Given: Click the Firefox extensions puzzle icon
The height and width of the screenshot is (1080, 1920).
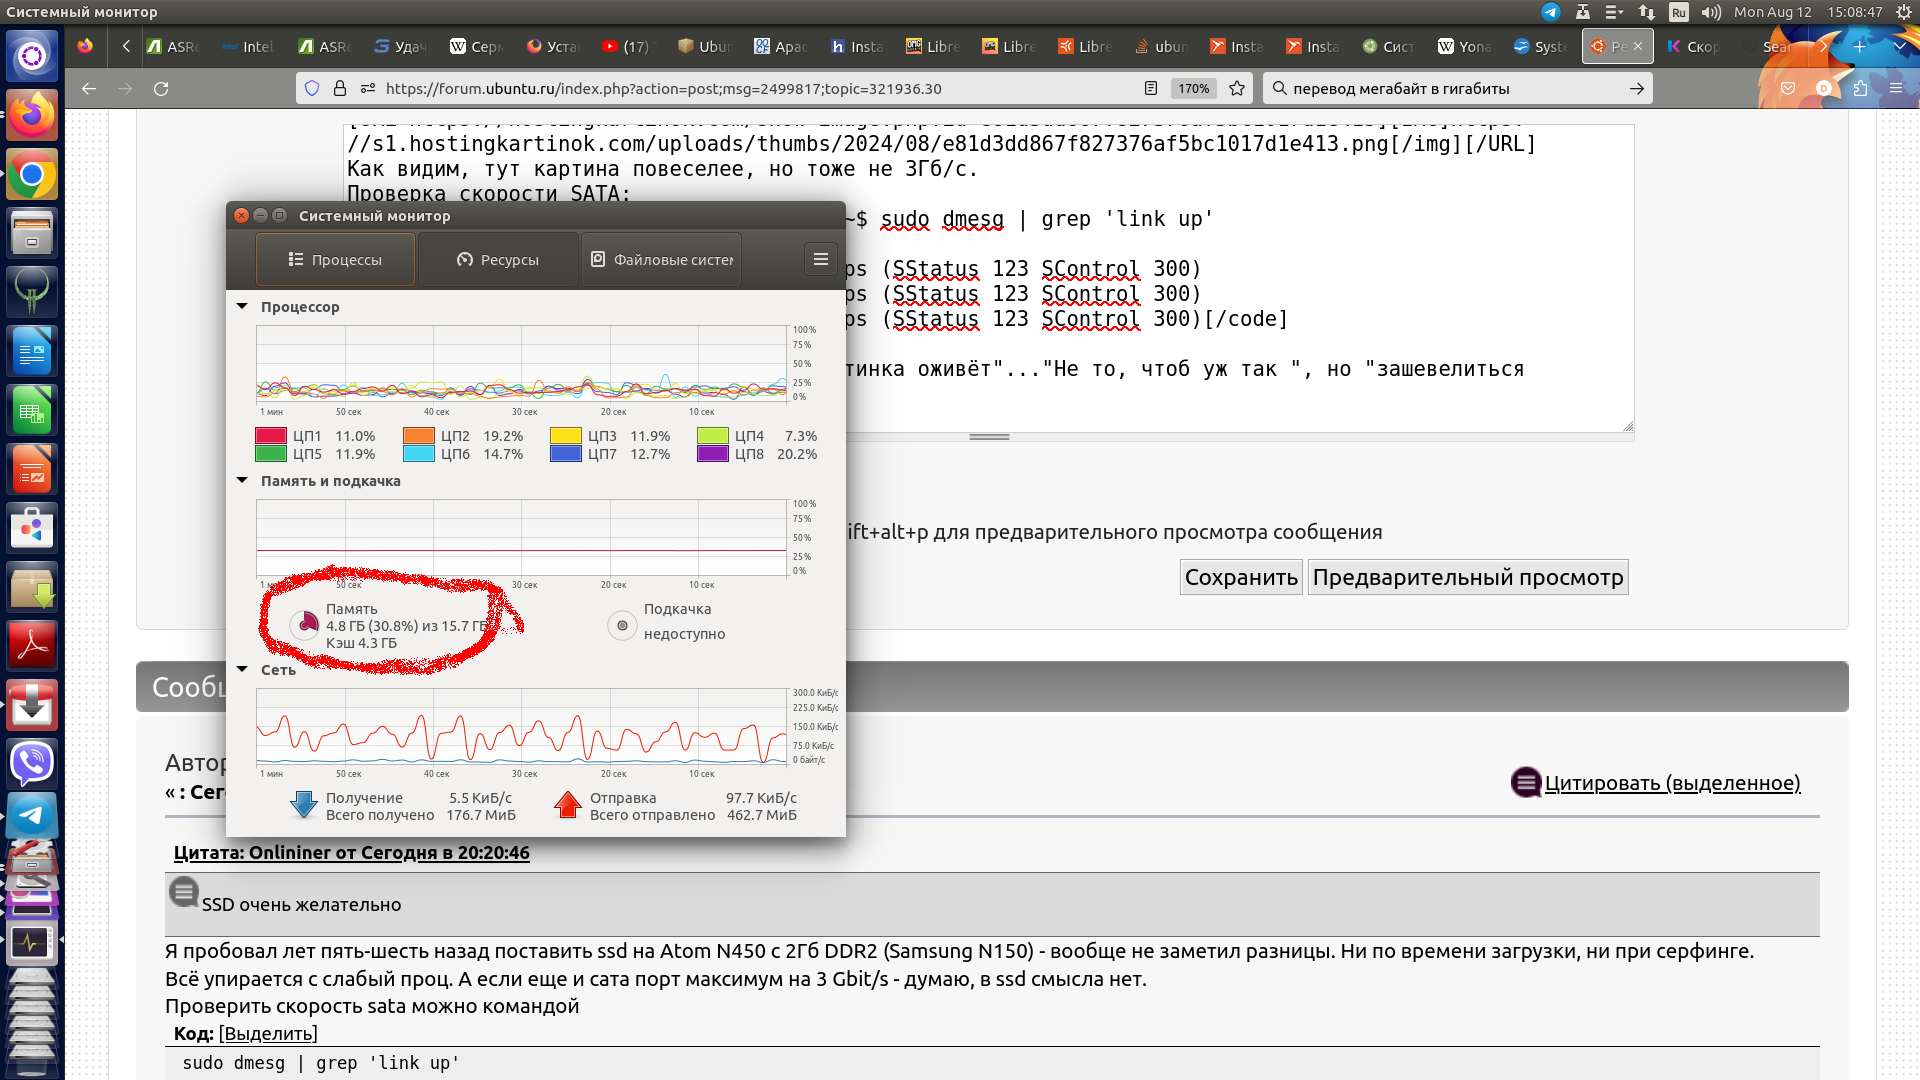Looking at the screenshot, I should click(1860, 89).
